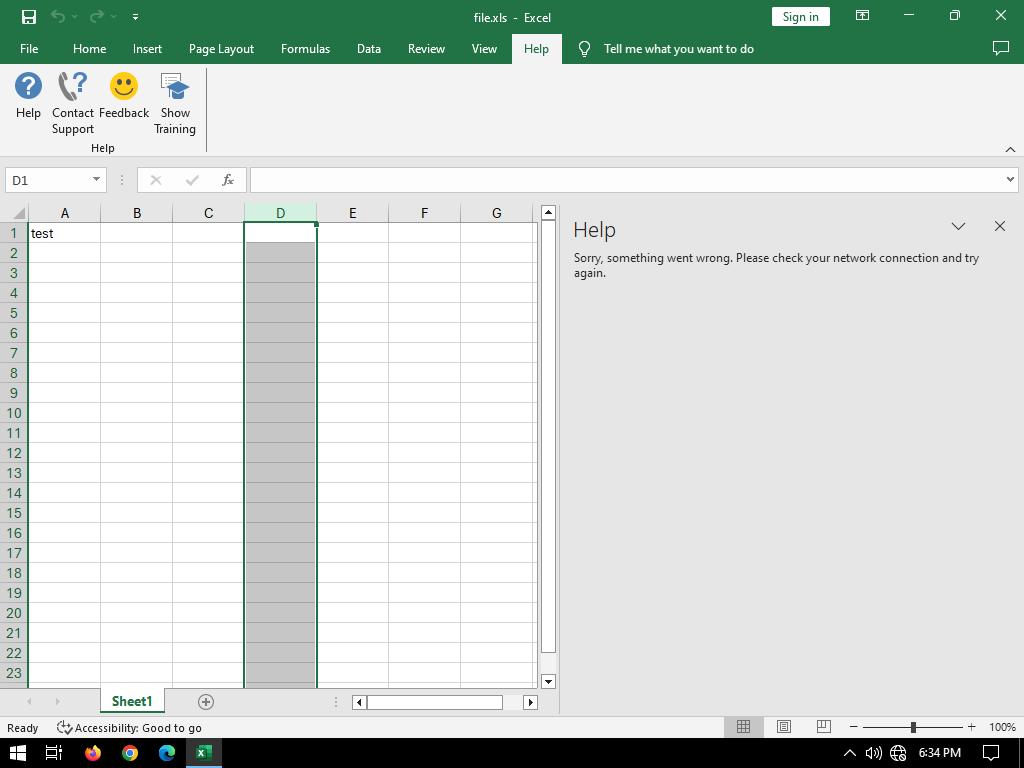Click the Insert Function fx icon
The image size is (1024, 768).
(x=228, y=180)
